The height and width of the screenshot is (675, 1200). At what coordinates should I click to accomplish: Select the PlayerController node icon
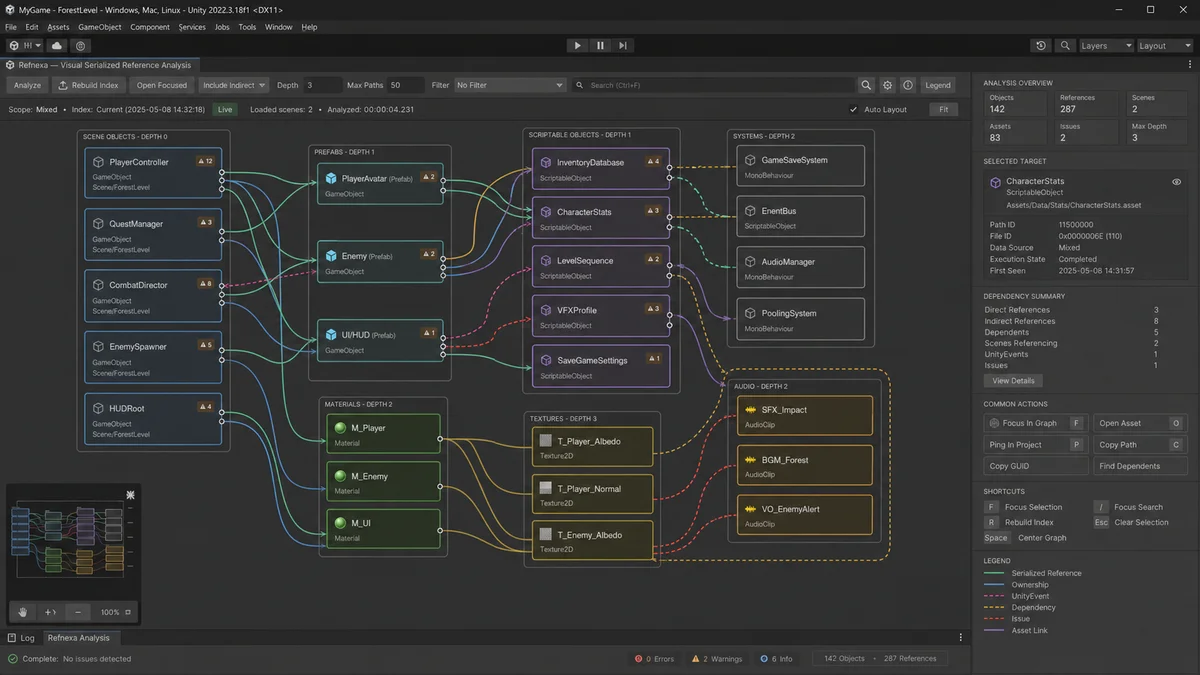coord(98,162)
